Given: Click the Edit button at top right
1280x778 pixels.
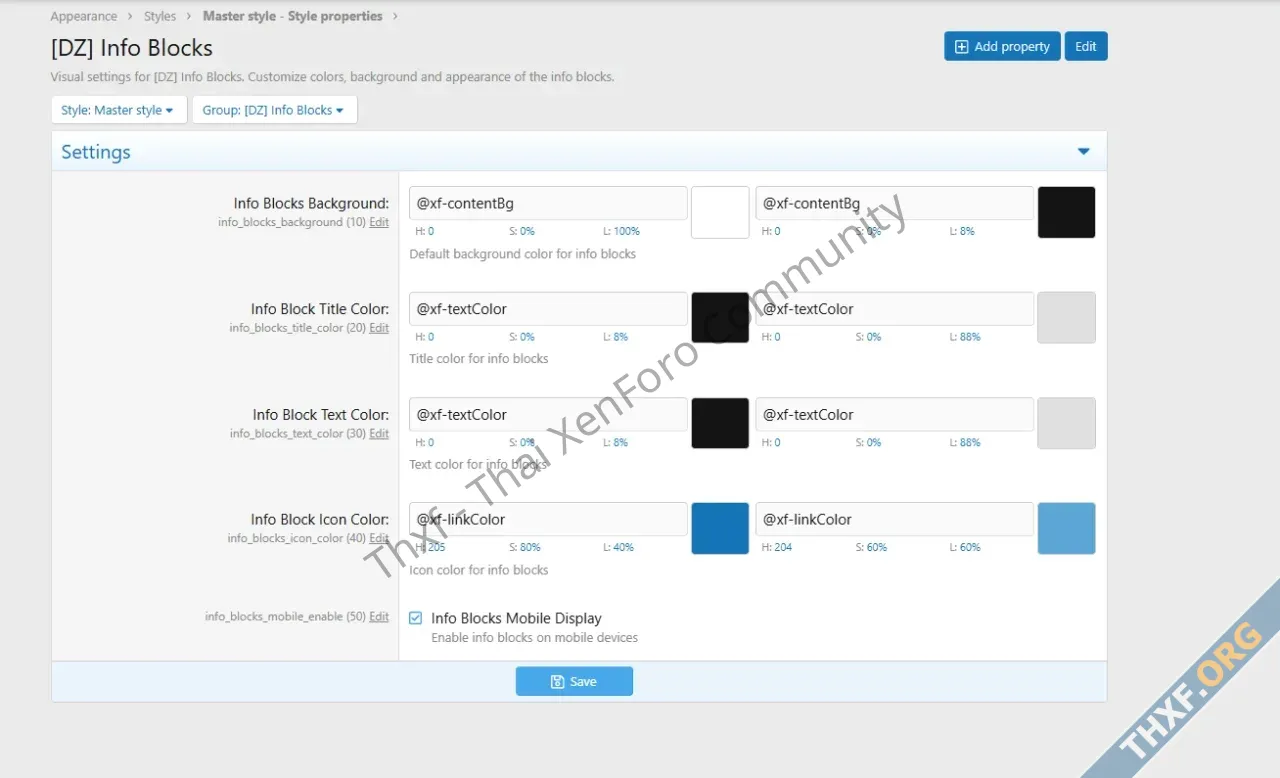Looking at the screenshot, I should (1085, 46).
